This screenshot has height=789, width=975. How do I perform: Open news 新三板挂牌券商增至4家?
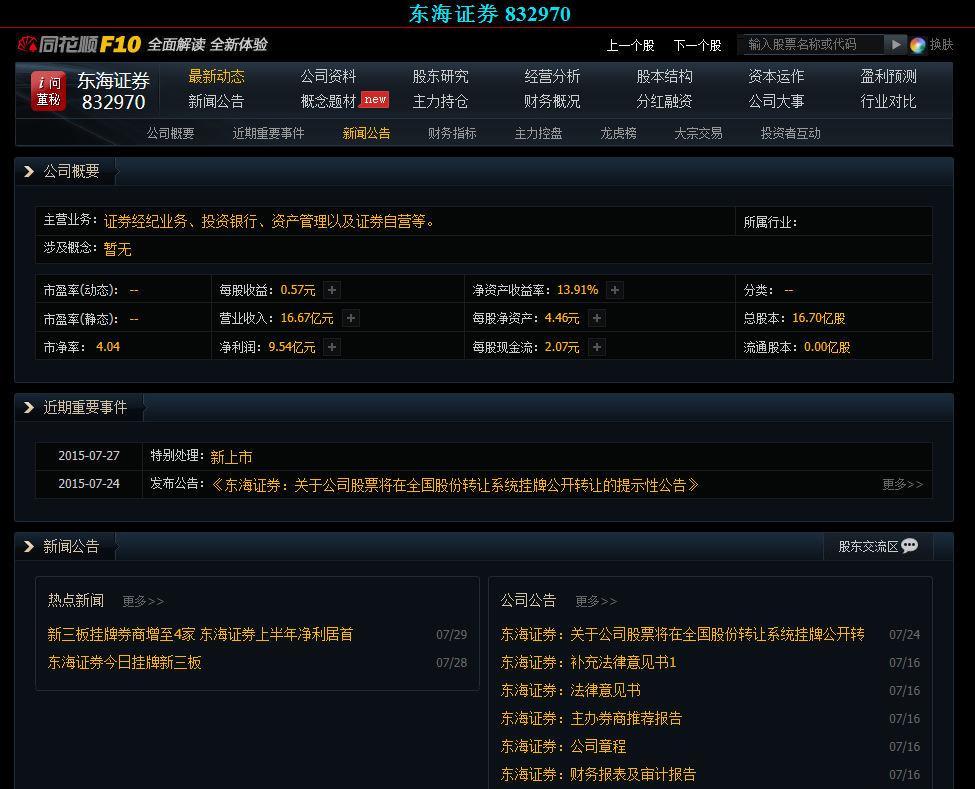[x=200, y=634]
